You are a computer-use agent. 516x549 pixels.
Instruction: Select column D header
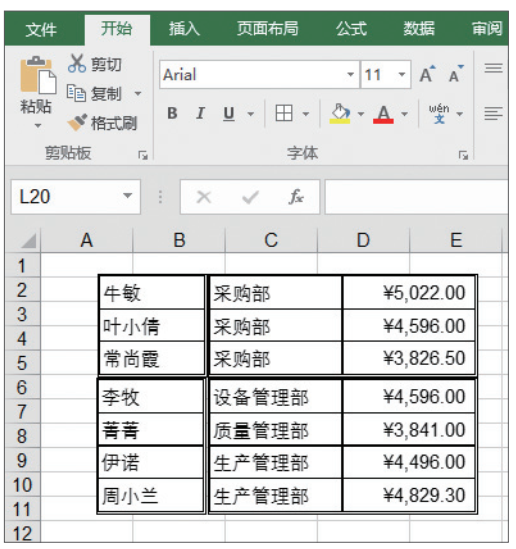(x=363, y=241)
